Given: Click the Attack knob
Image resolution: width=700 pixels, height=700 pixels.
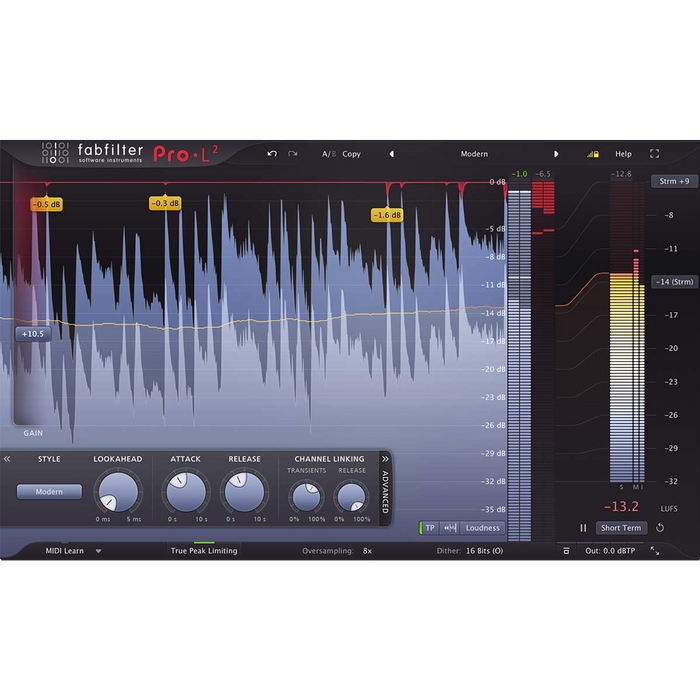Looking at the screenshot, I should pos(186,492).
